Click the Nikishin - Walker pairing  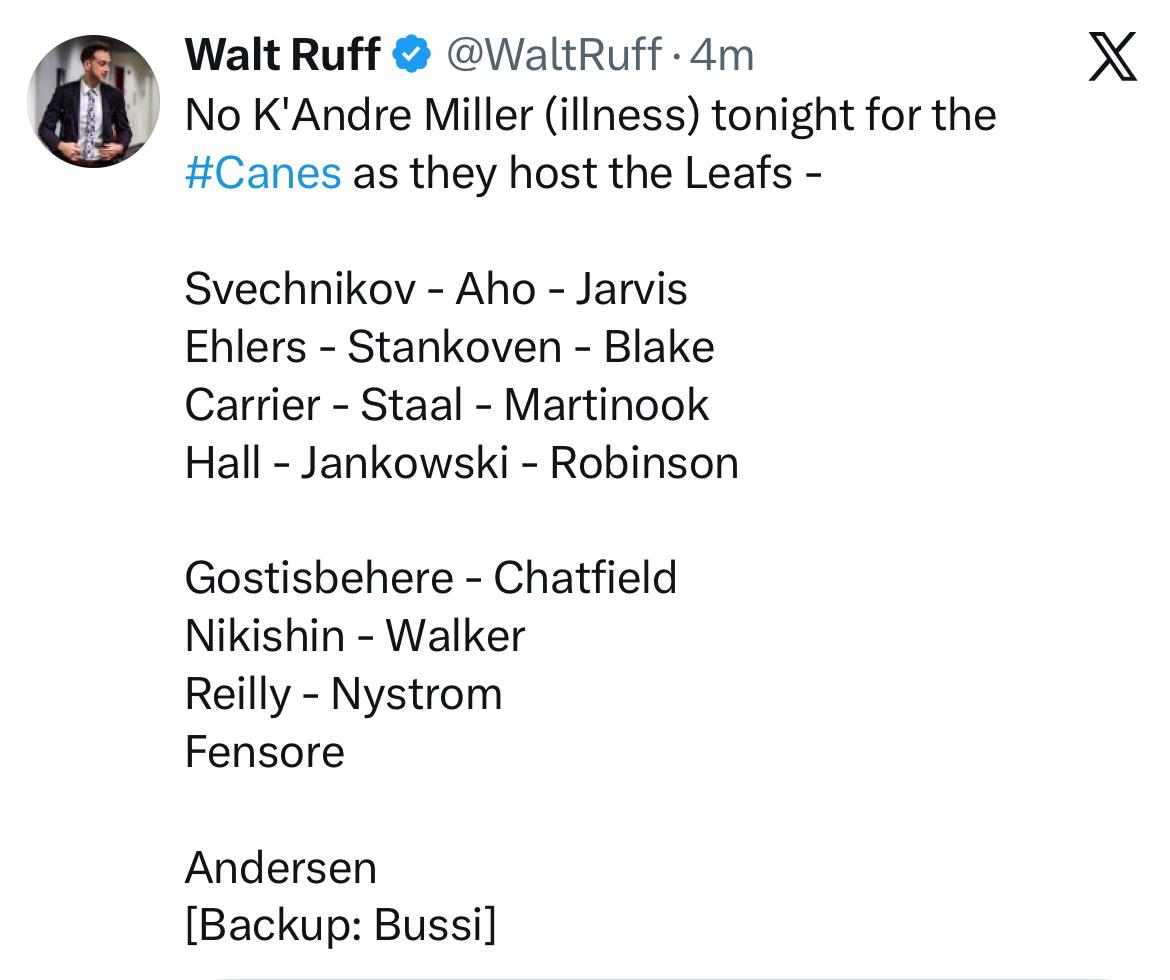tap(355, 636)
